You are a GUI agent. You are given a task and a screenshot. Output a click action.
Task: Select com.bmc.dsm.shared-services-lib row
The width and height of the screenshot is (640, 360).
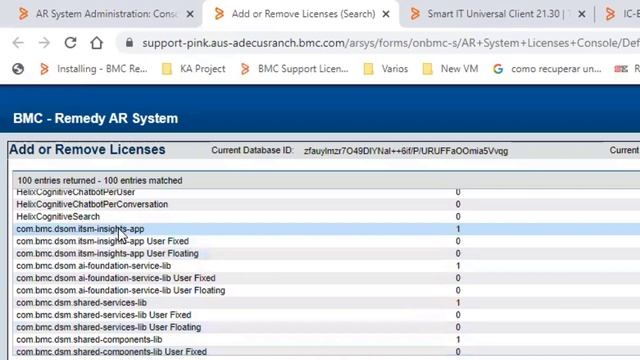pyautogui.click(x=327, y=303)
